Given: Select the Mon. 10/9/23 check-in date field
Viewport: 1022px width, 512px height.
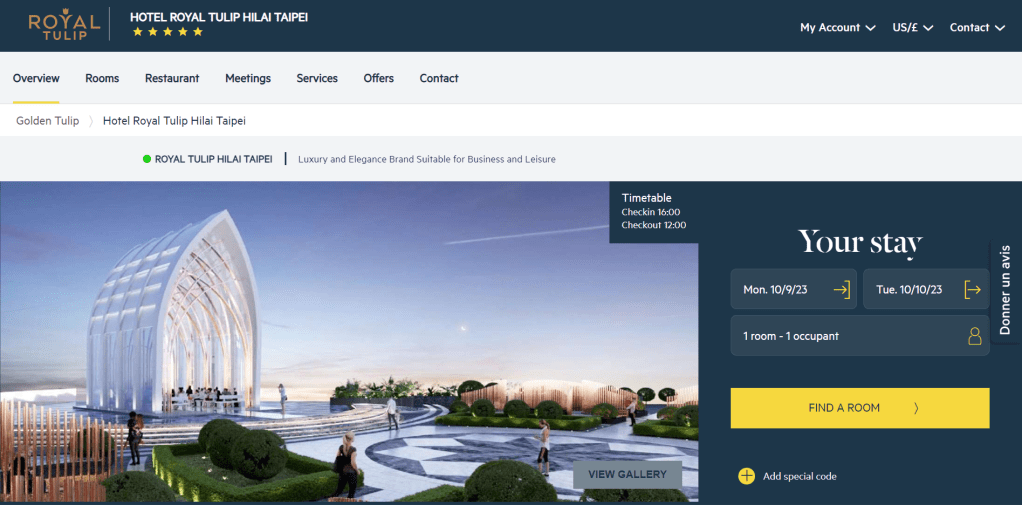Looking at the screenshot, I should [793, 289].
